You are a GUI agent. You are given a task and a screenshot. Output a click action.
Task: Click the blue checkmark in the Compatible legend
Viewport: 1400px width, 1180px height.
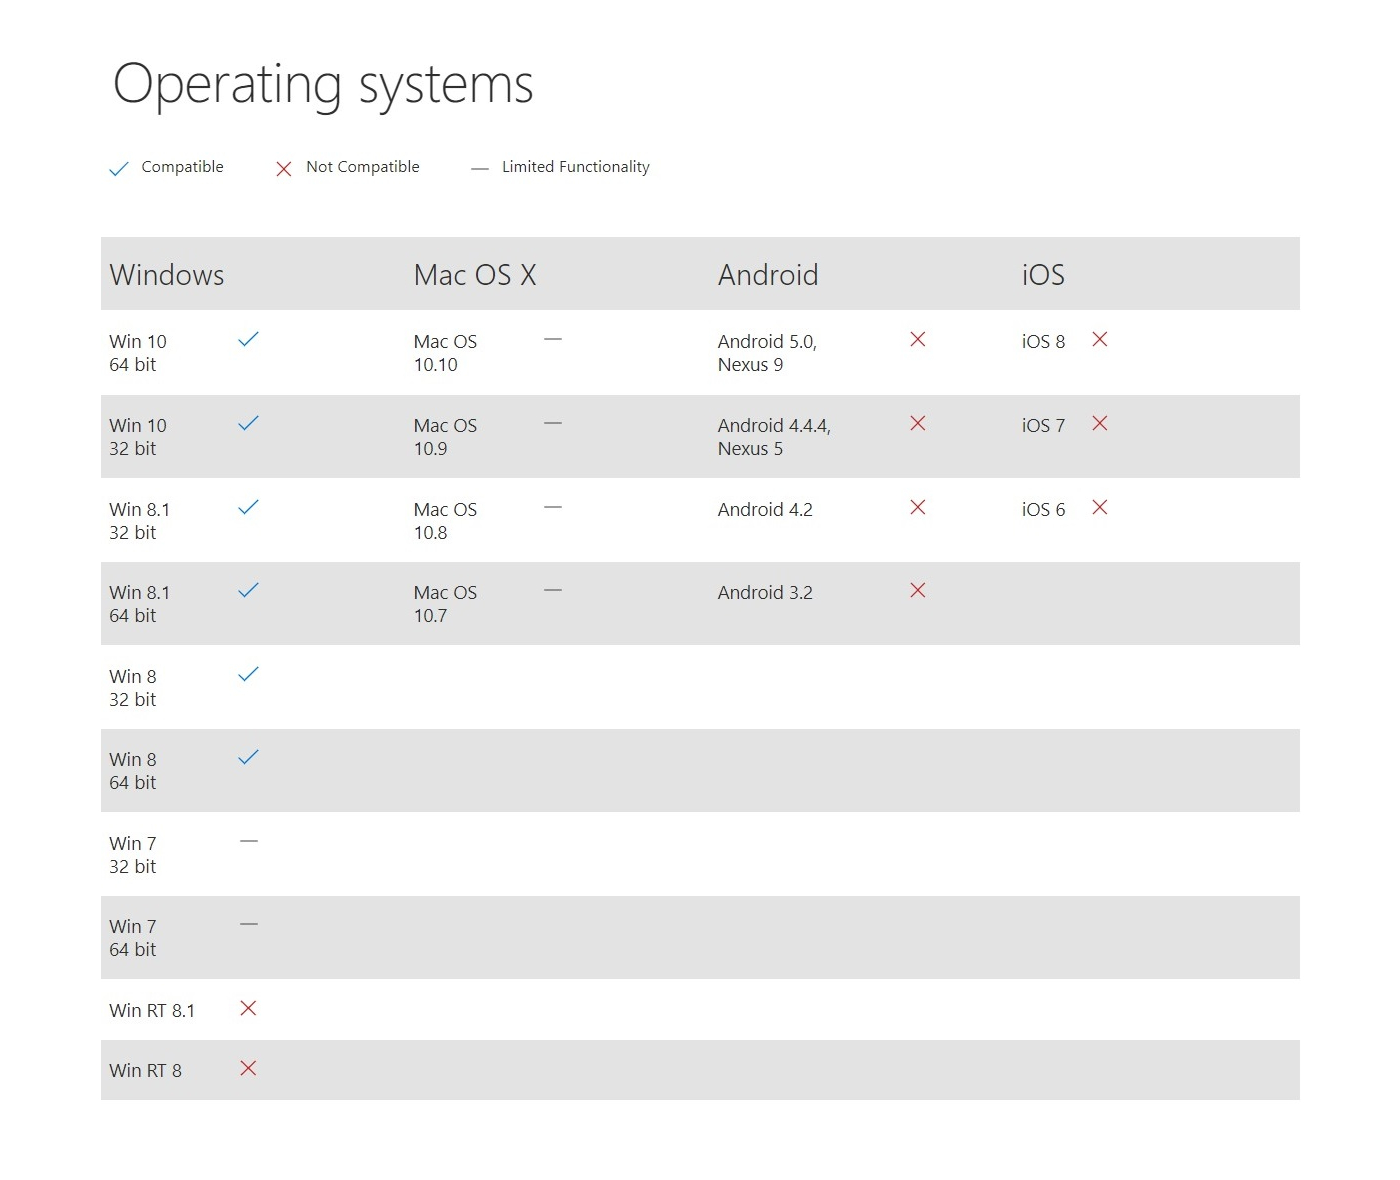tap(118, 169)
